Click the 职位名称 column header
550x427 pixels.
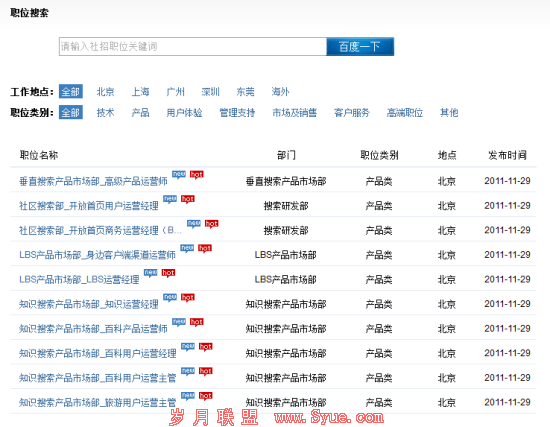point(39,155)
